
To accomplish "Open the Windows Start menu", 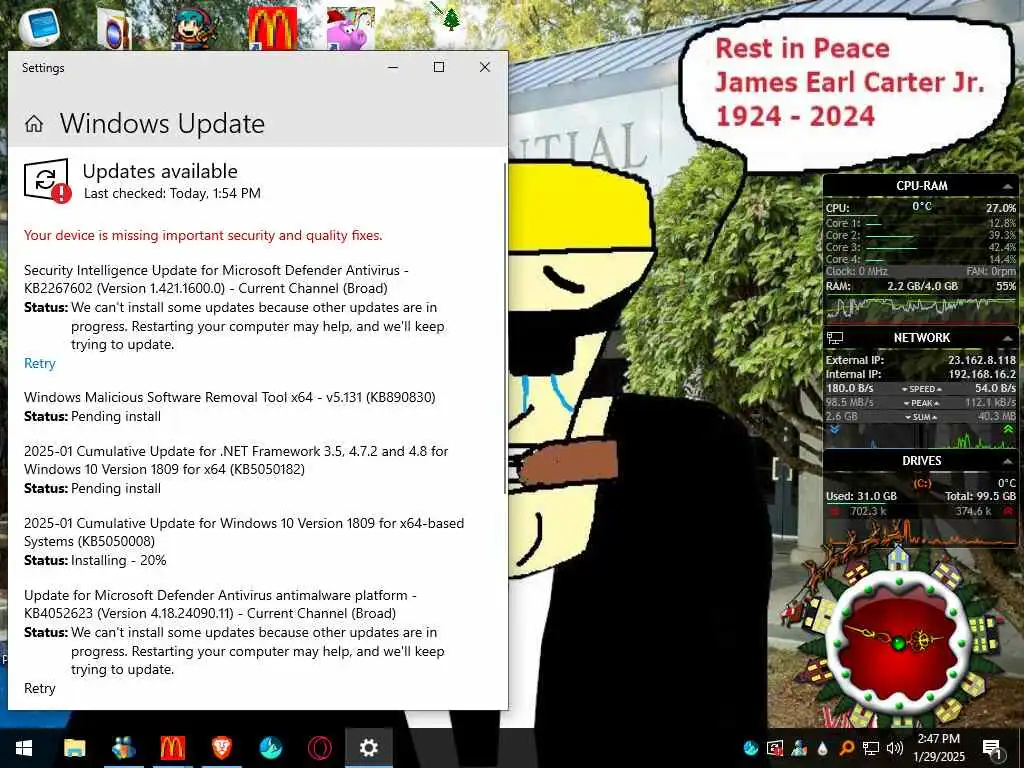I will coord(24,748).
